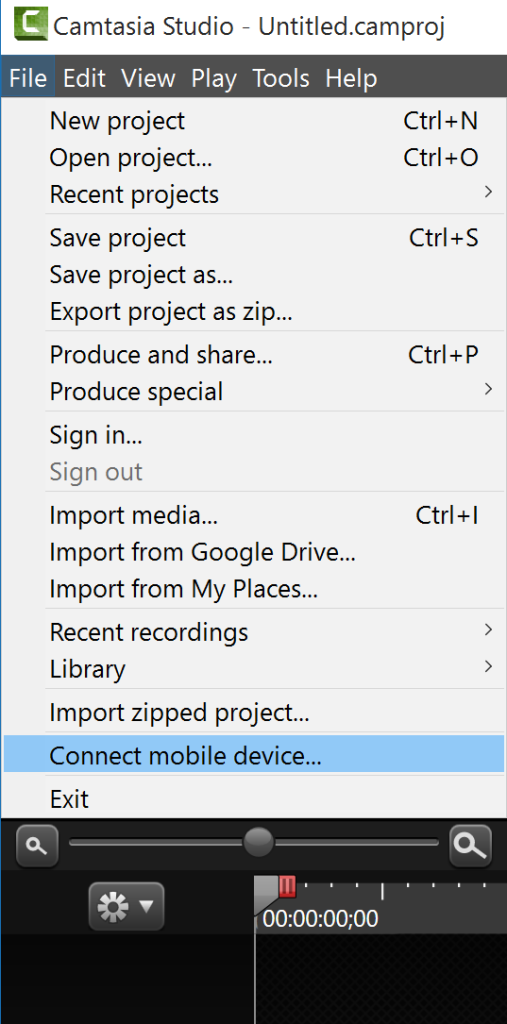Click the Camtasia Studio logo icon
507x1024 pixels.
[x=31, y=24]
